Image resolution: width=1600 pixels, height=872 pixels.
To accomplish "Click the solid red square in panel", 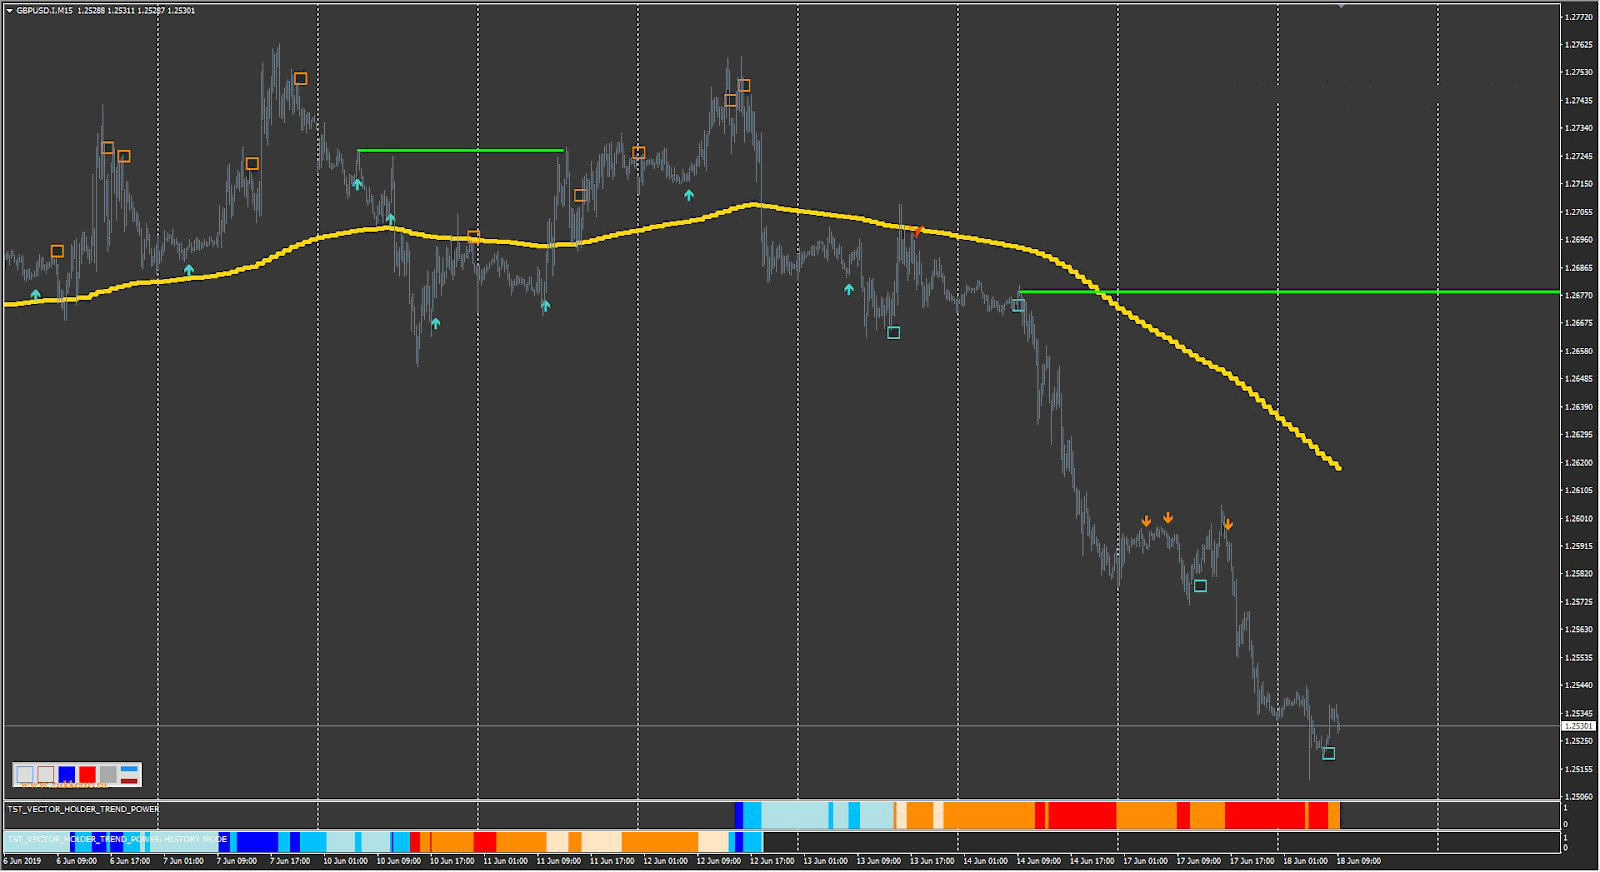I will click(87, 774).
